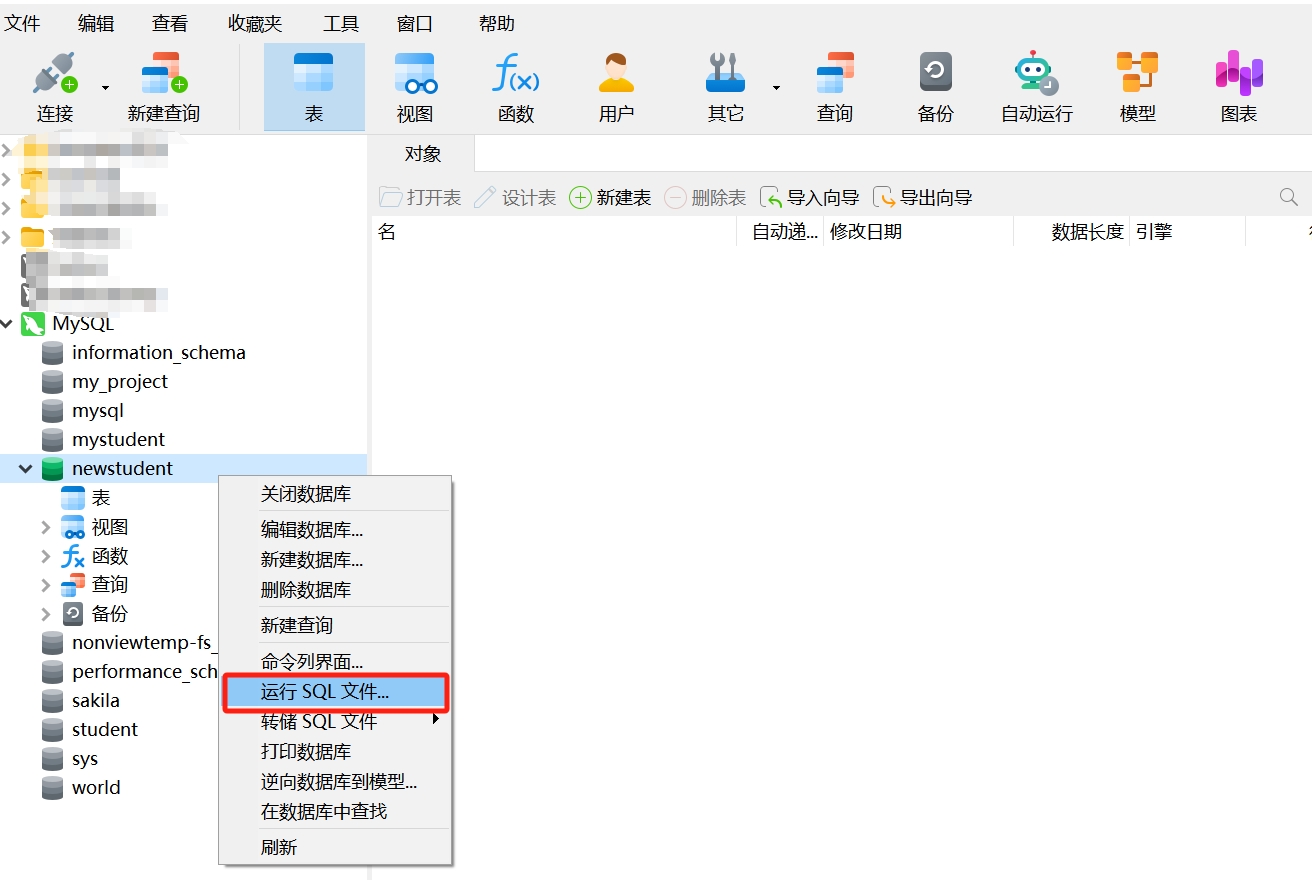Open dropdown arrow next to 其它

pyautogui.click(x=776, y=88)
